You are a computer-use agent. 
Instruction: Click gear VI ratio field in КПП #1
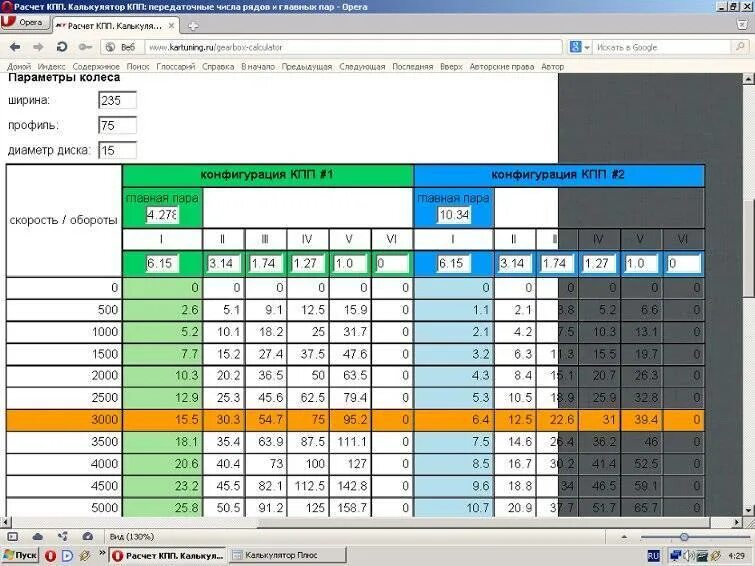pyautogui.click(x=392, y=263)
